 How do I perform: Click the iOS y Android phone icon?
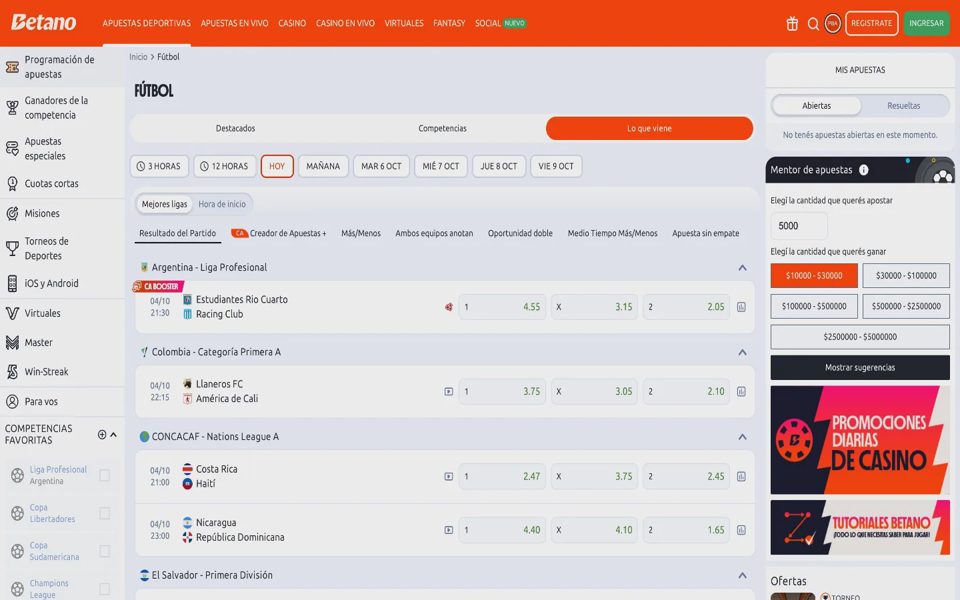pos(12,283)
